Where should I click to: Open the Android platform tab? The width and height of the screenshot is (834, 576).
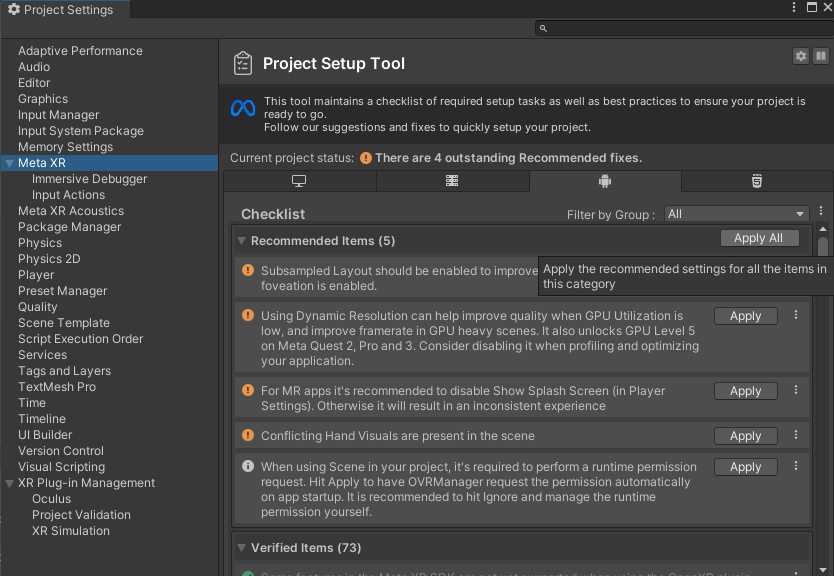(x=605, y=181)
